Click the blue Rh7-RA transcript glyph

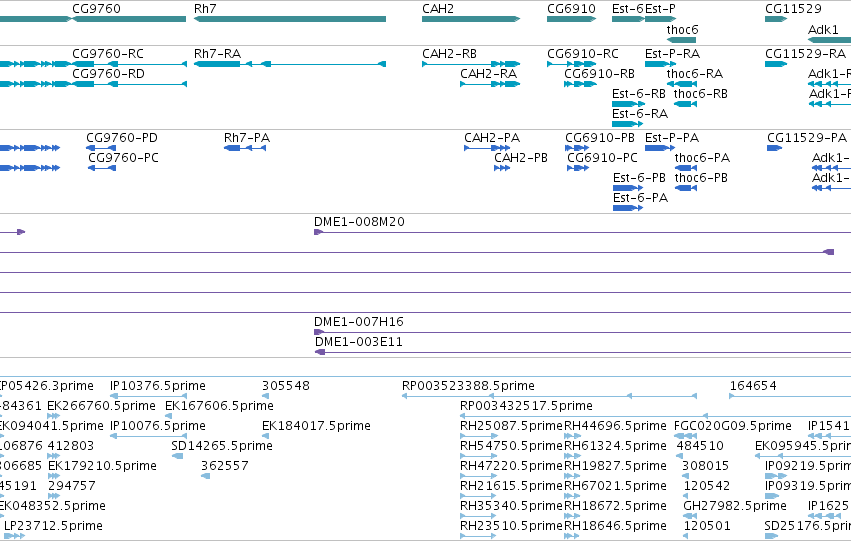pos(290,64)
